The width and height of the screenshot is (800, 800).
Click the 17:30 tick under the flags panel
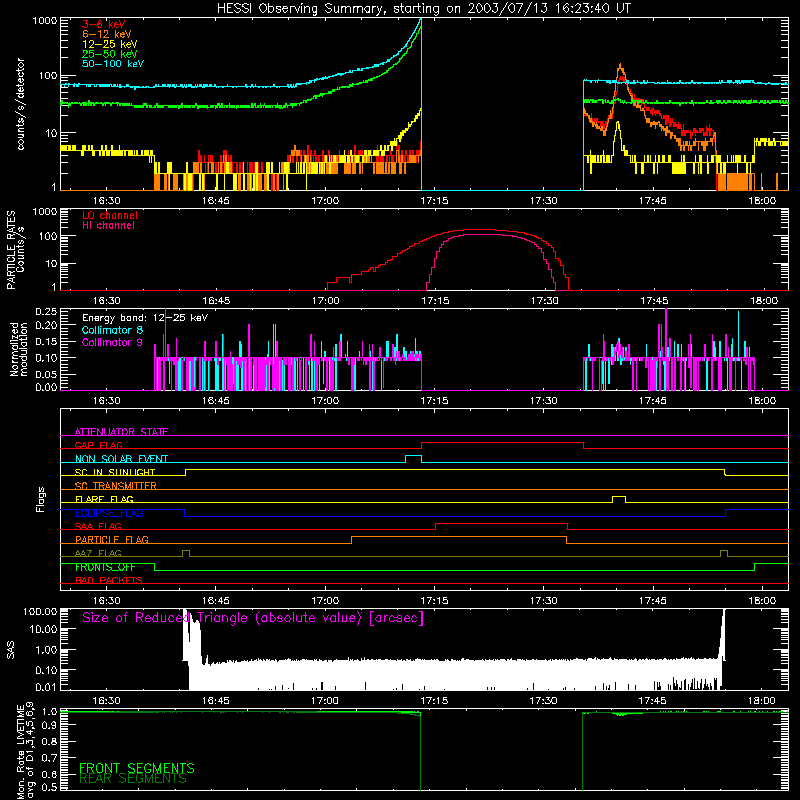[x=543, y=601]
